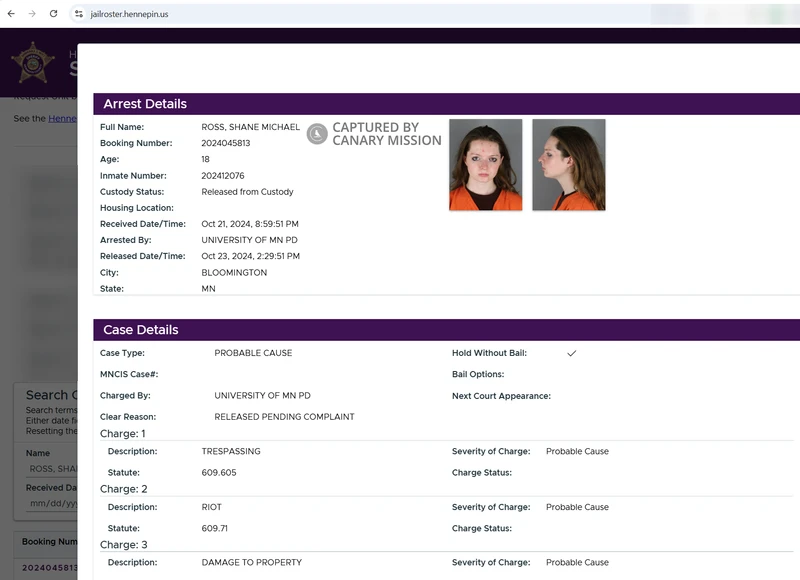Select state value MN
This screenshot has width=800, height=580.
[208, 289]
